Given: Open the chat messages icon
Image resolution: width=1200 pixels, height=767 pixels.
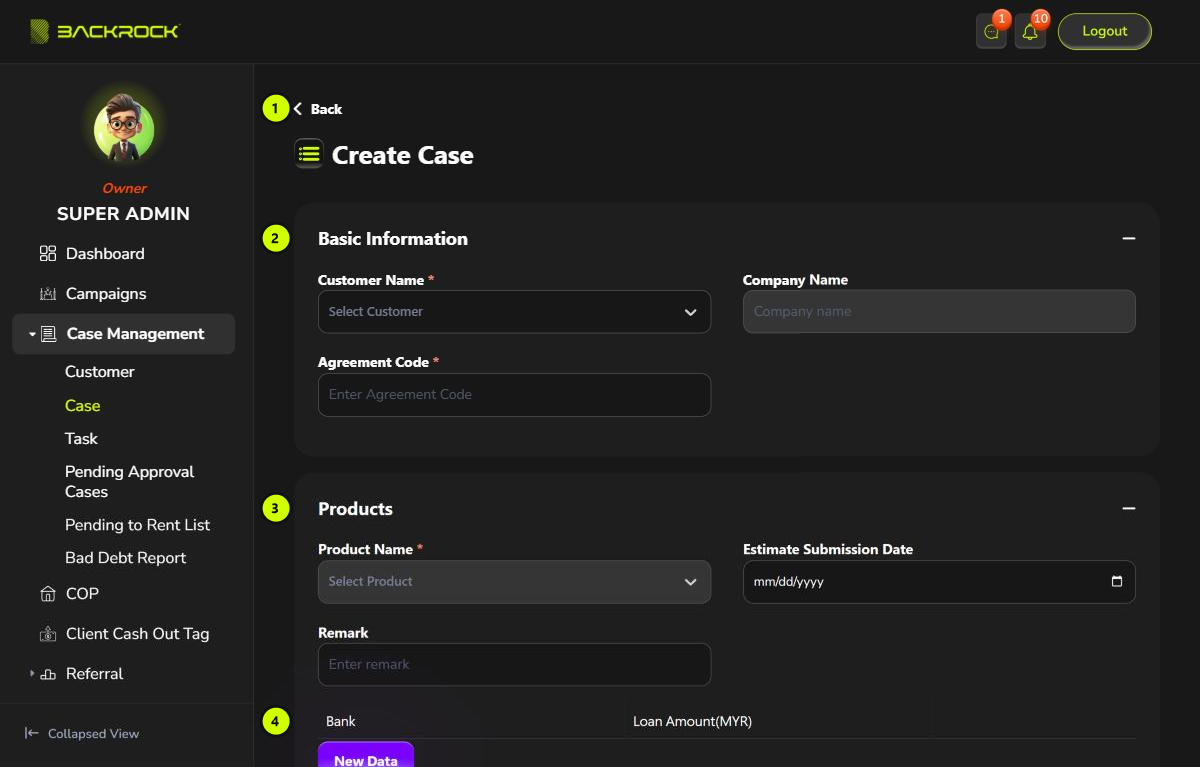Looking at the screenshot, I should pos(991,32).
